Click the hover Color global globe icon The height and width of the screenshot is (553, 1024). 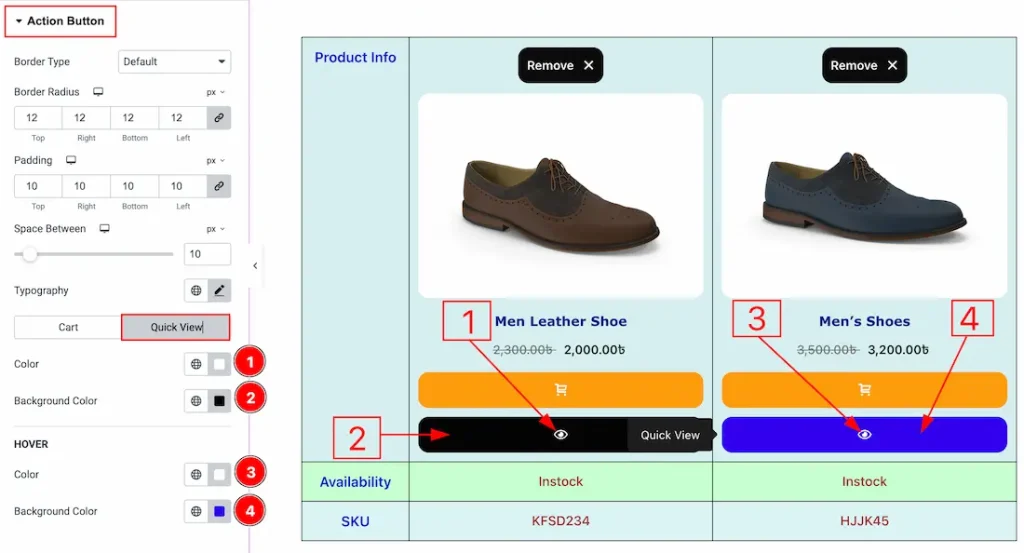(196, 475)
